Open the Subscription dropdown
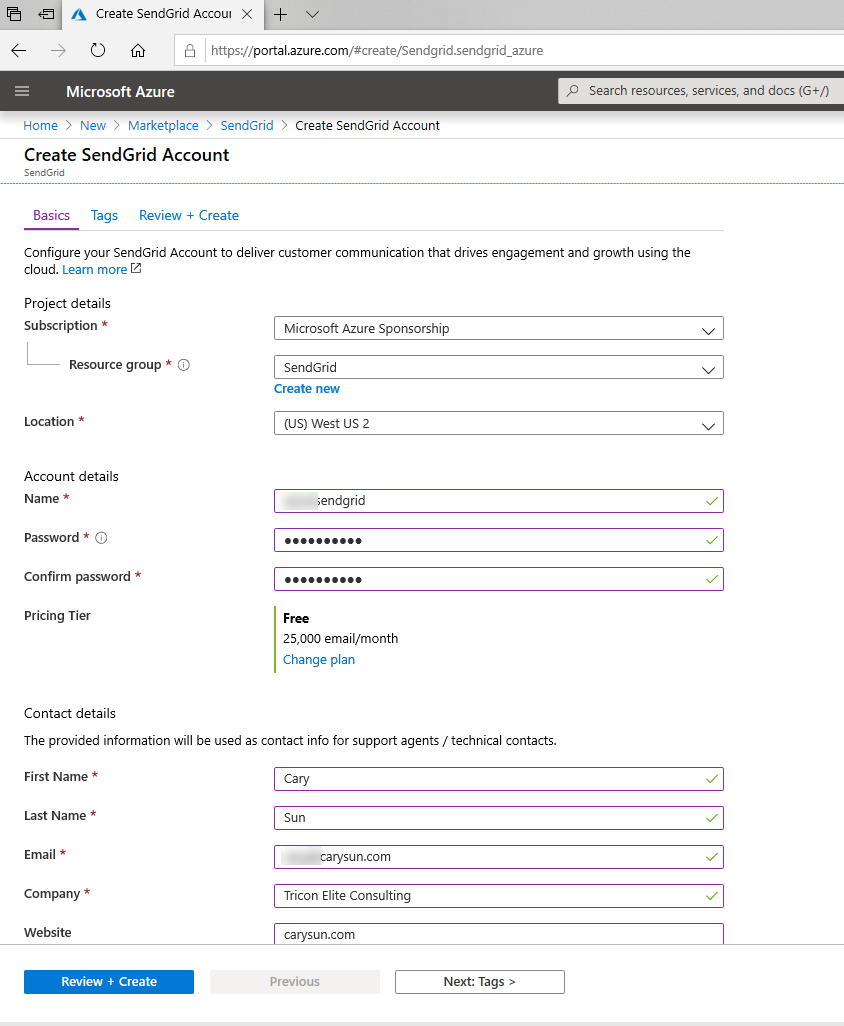The height and width of the screenshot is (1026, 844). click(499, 328)
